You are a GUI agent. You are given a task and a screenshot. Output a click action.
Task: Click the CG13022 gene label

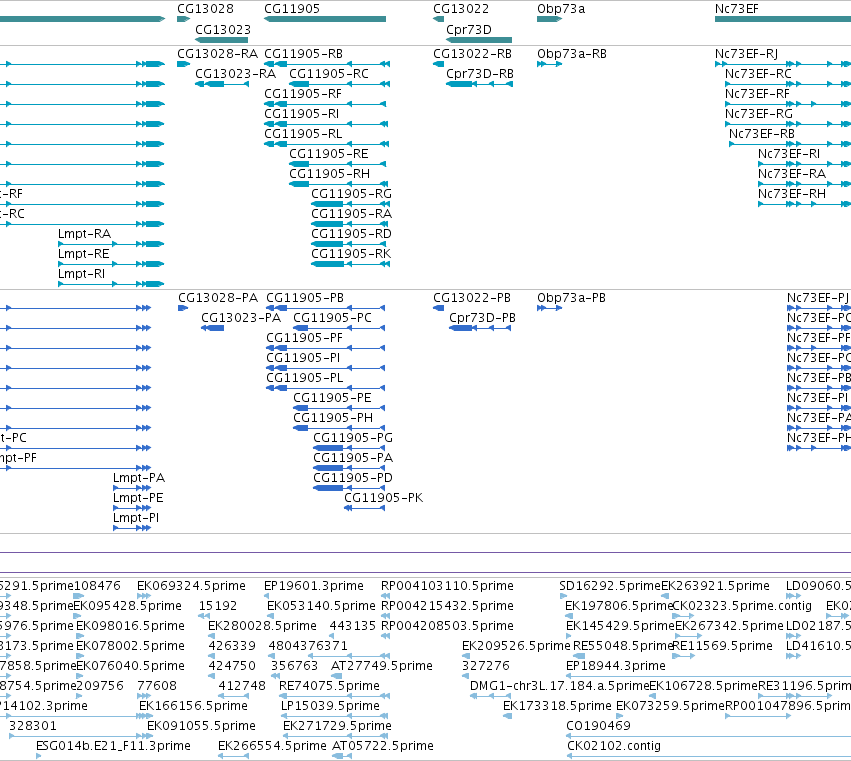461,9
